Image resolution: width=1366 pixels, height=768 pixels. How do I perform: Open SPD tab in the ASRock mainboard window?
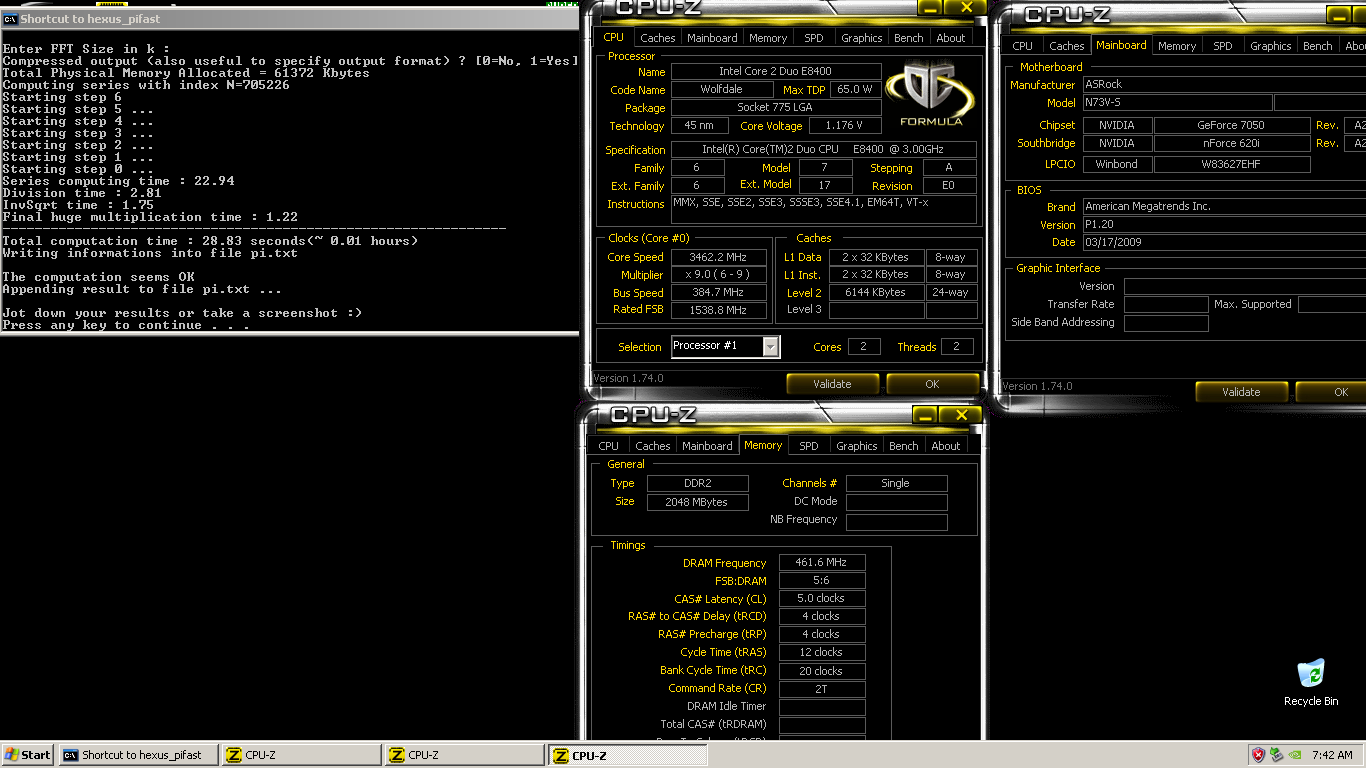click(1223, 46)
